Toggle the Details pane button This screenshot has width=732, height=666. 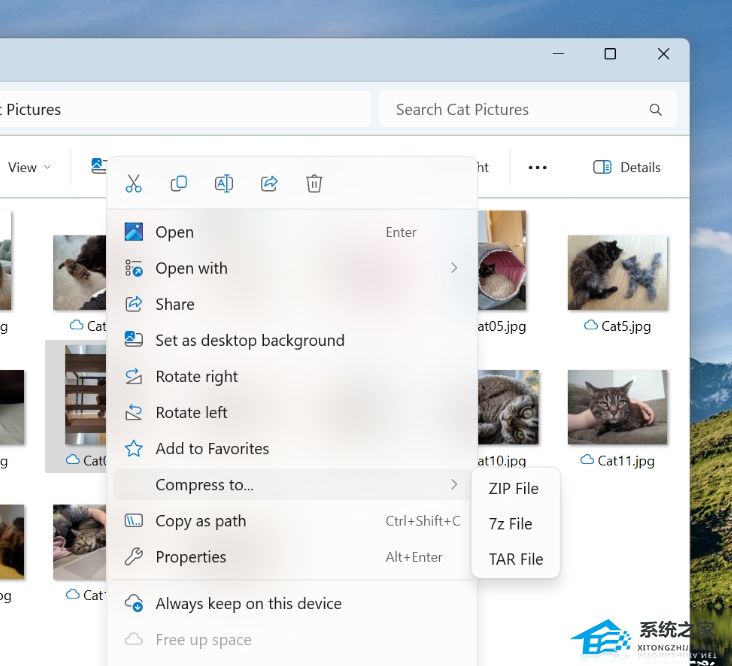(x=627, y=168)
